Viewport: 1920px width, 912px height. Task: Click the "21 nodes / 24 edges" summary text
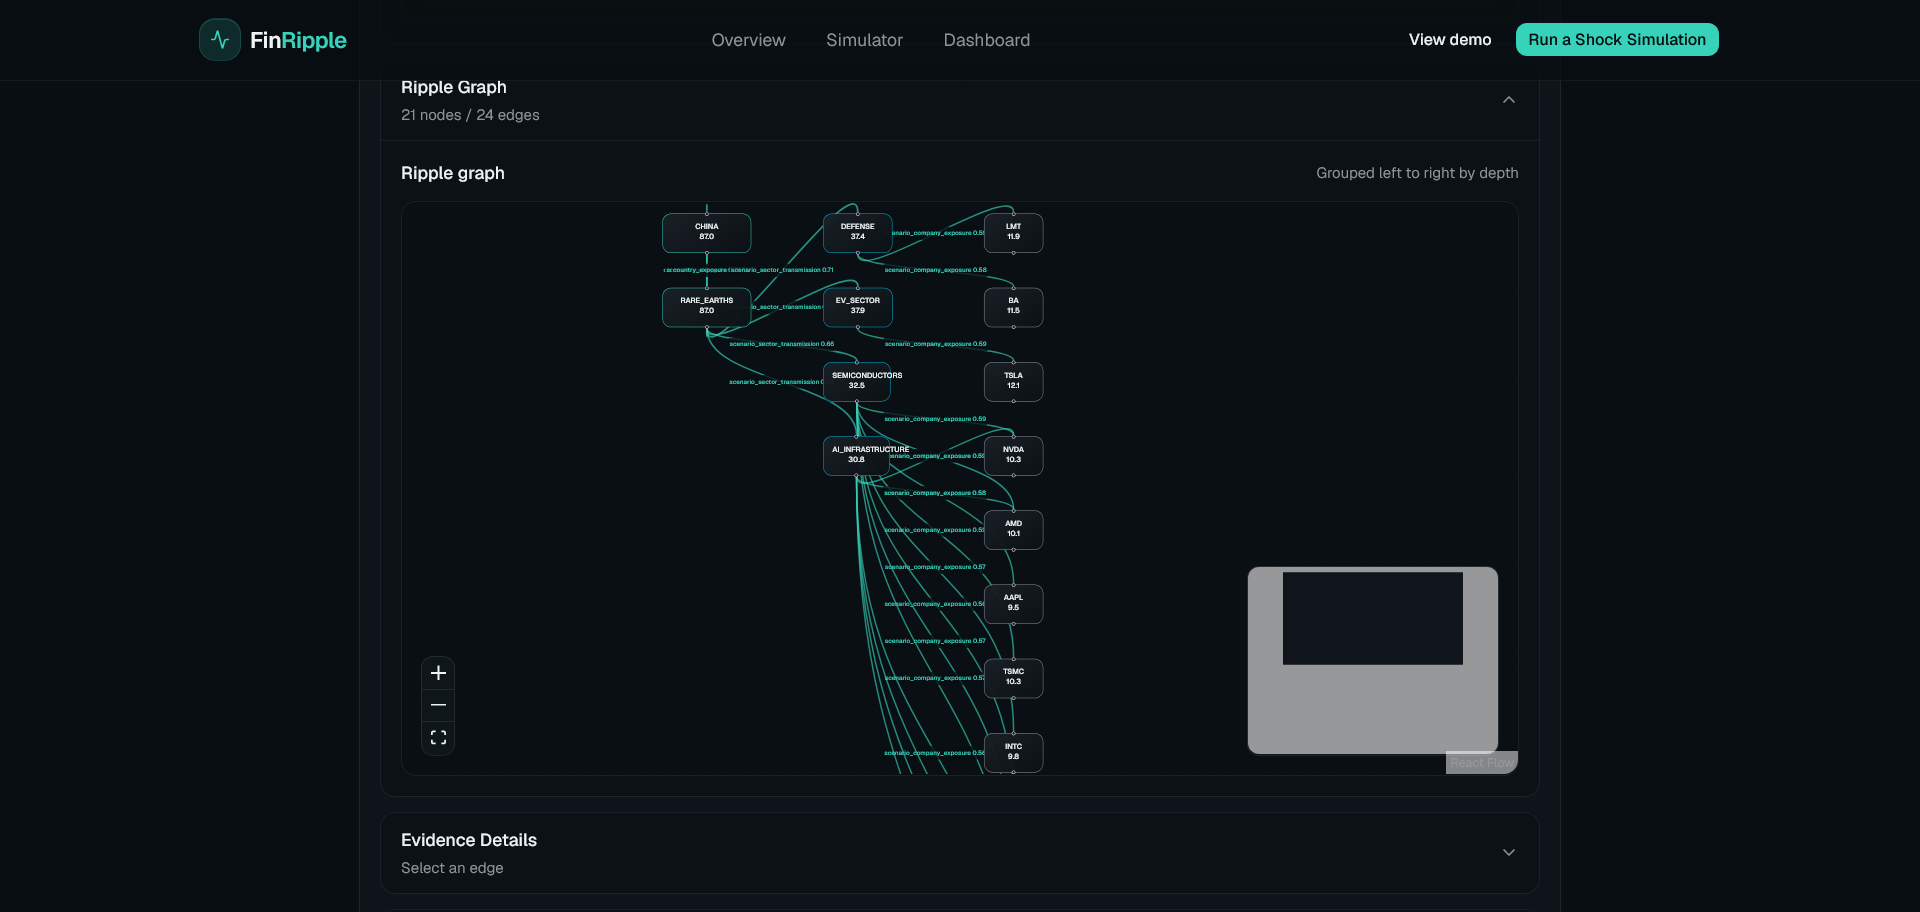pyautogui.click(x=470, y=115)
